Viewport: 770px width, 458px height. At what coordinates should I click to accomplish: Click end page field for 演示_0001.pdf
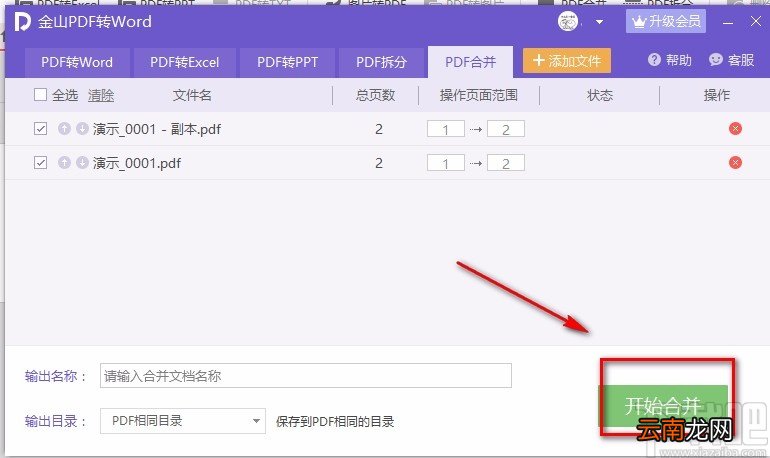(506, 163)
